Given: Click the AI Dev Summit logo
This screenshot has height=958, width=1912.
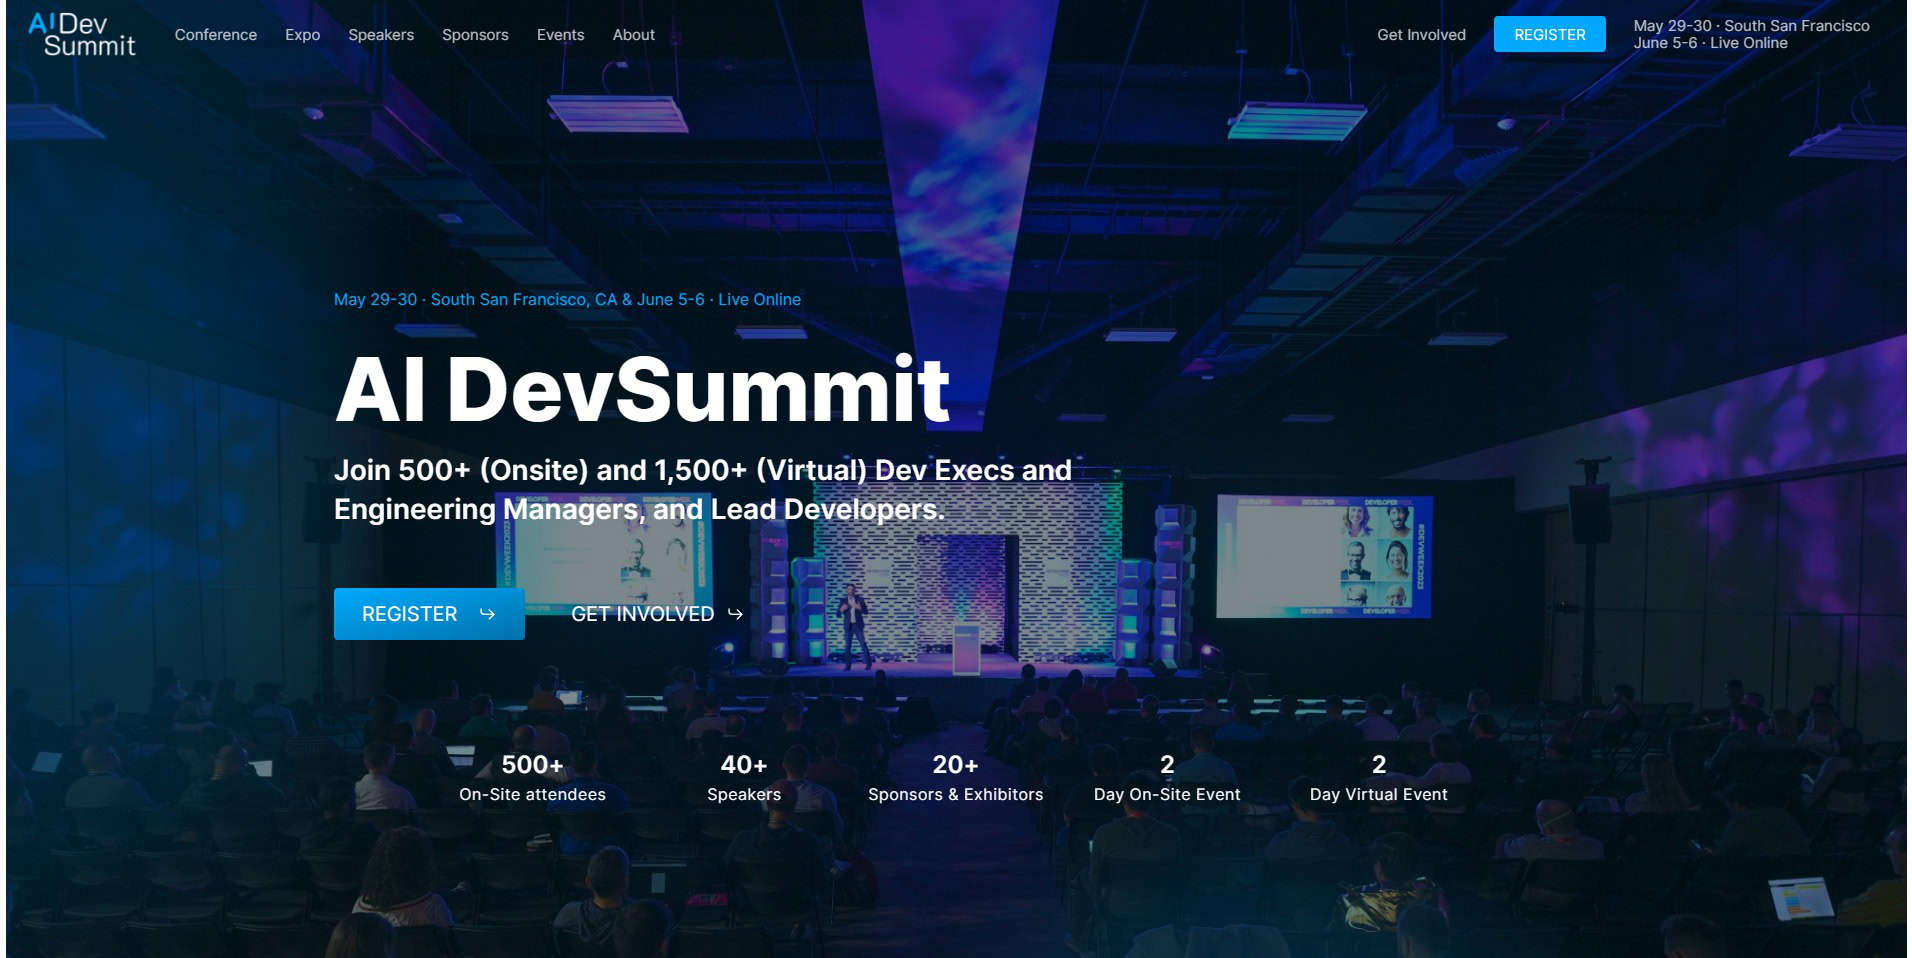Looking at the screenshot, I should (x=82, y=35).
